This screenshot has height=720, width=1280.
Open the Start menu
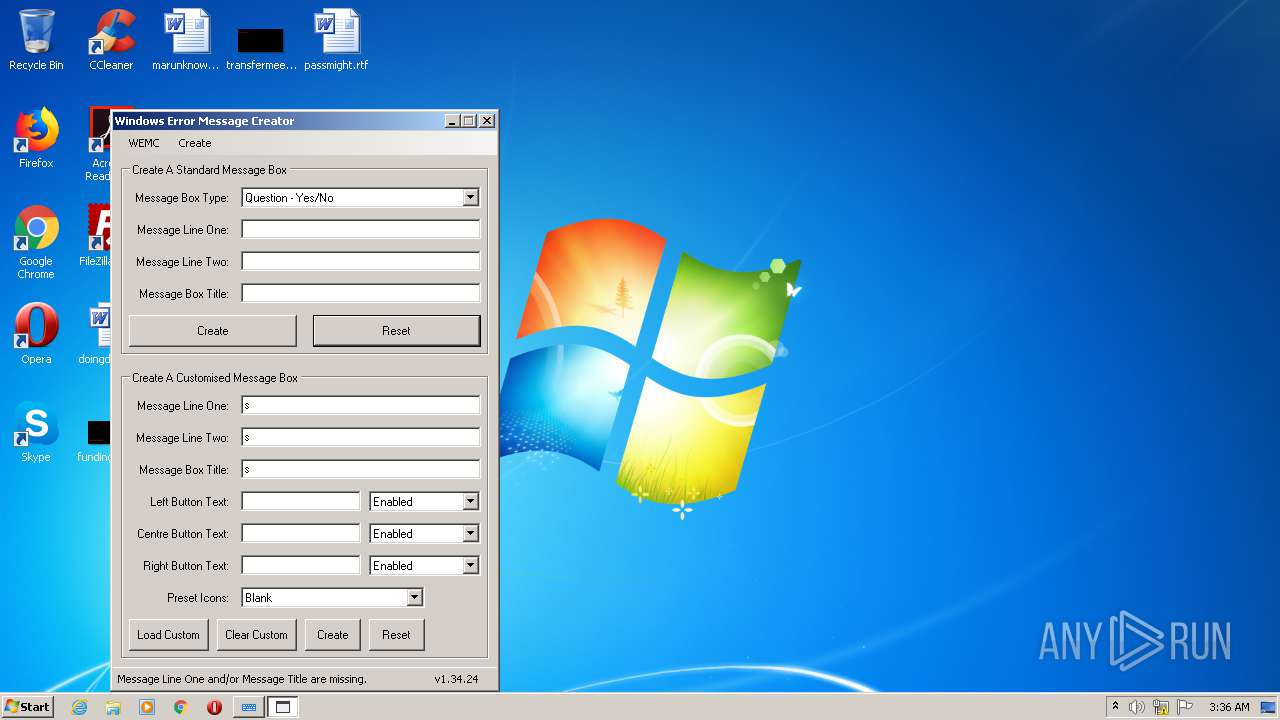[27, 707]
